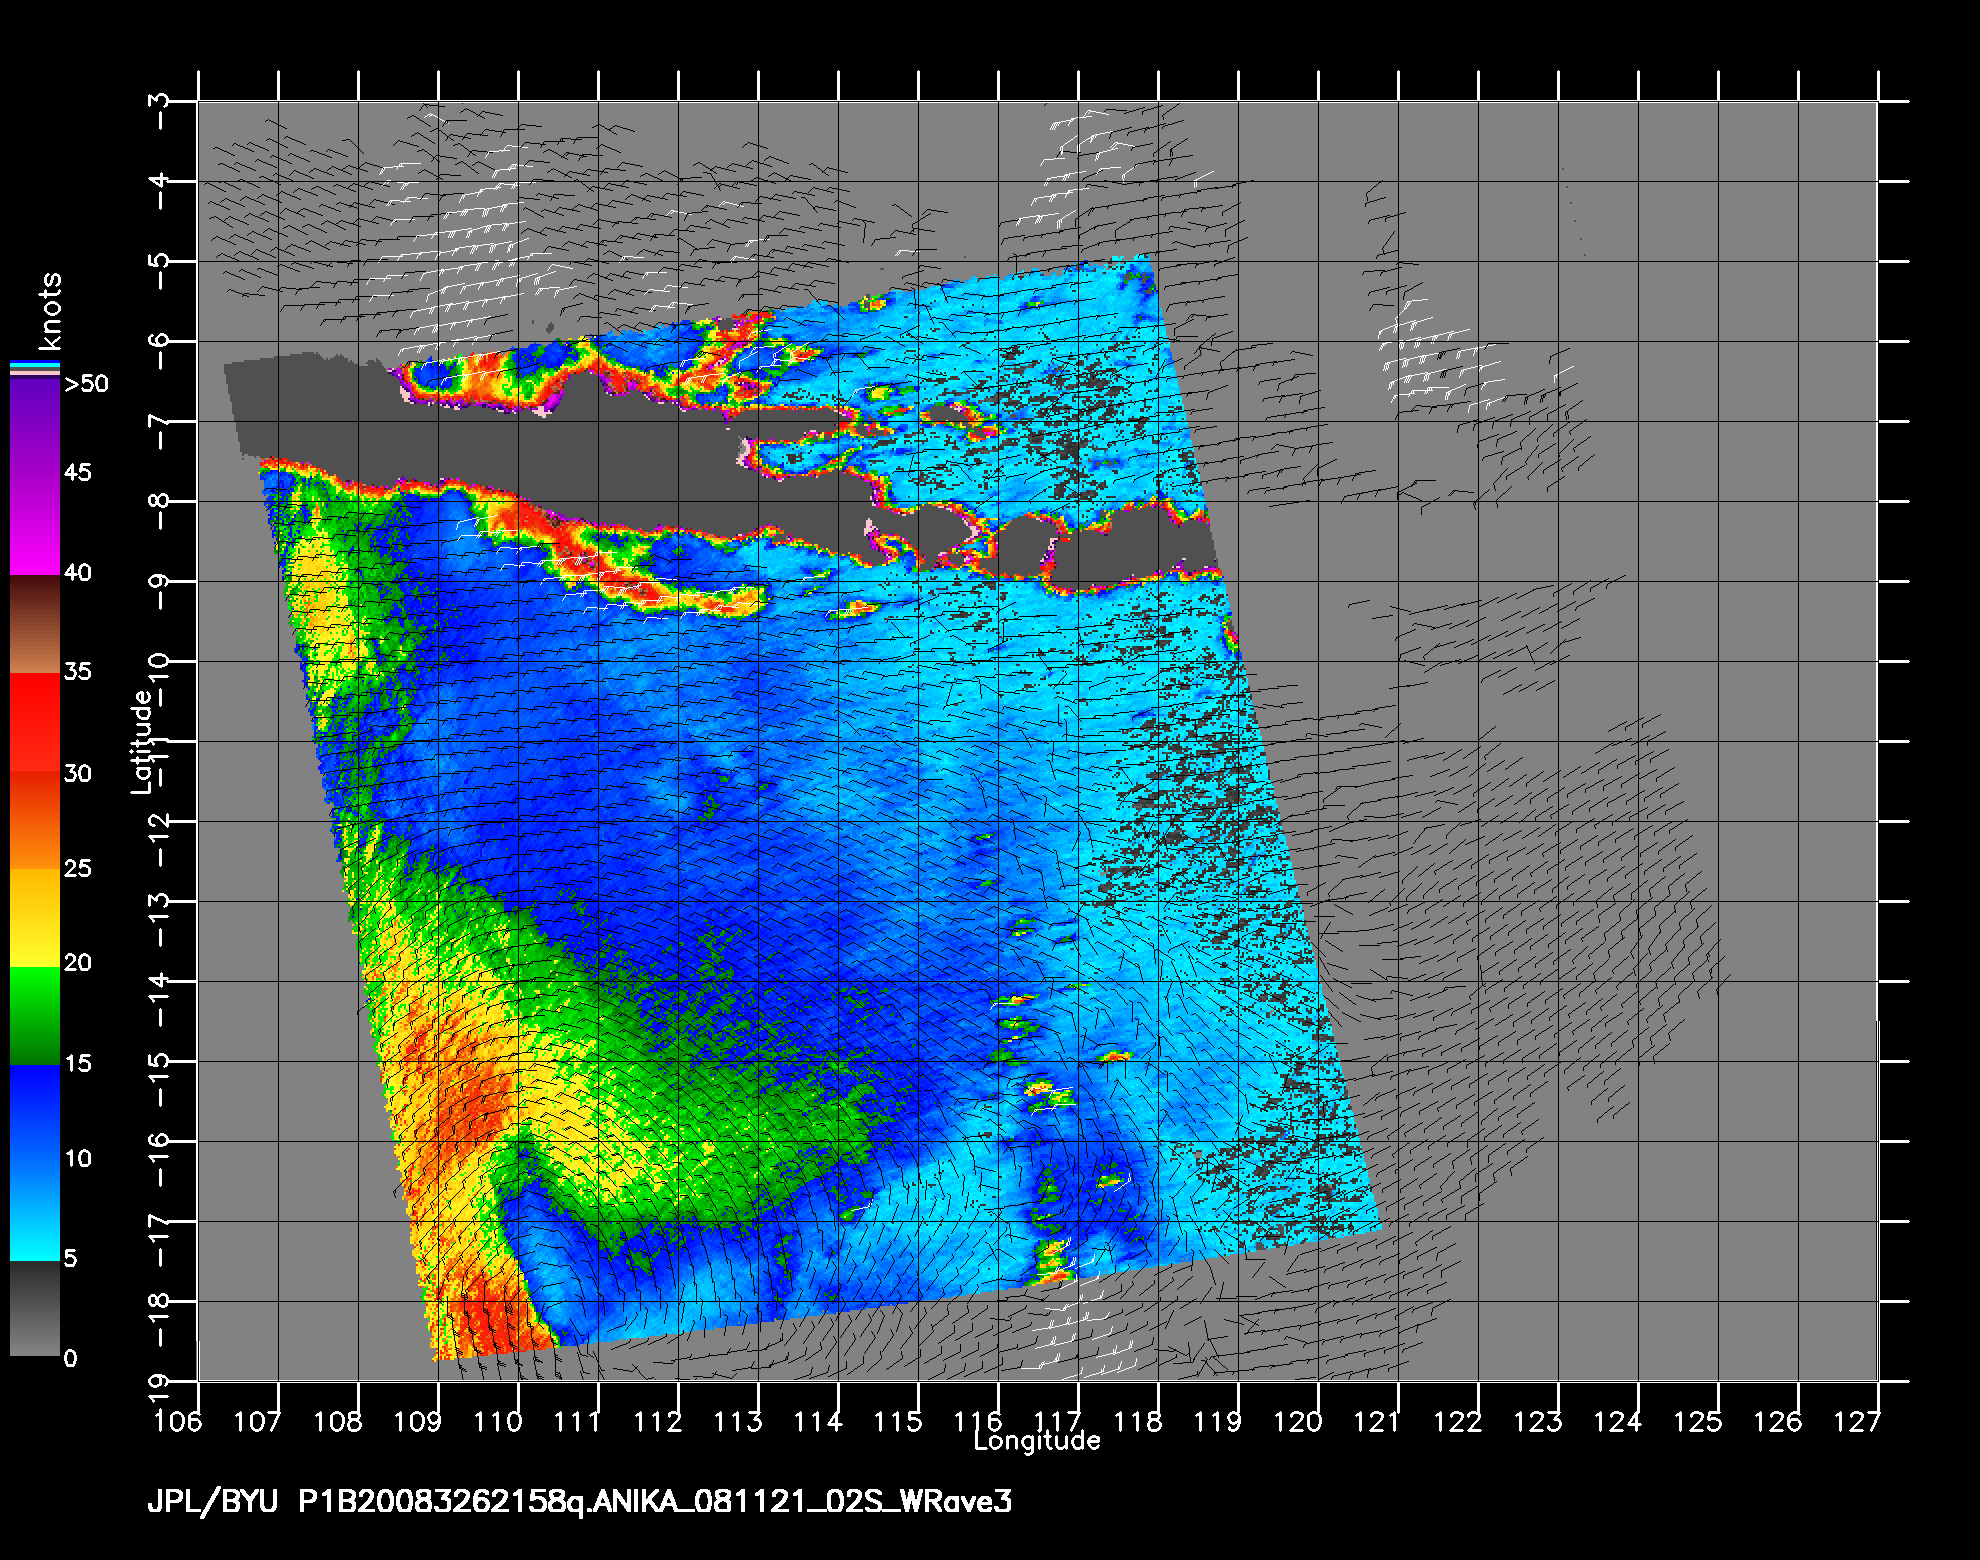Pick the gray segment of the colorbar
Screen dimensions: 1980x1560
[35, 1308]
